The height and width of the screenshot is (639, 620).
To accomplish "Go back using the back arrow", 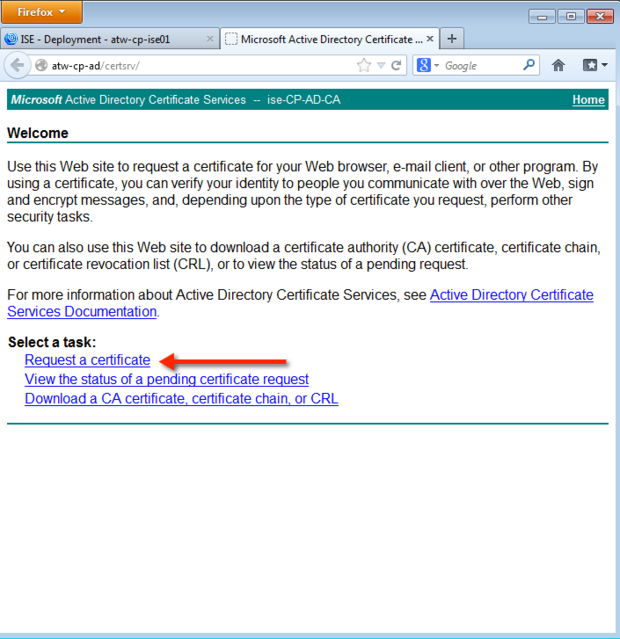I will tap(17, 65).
